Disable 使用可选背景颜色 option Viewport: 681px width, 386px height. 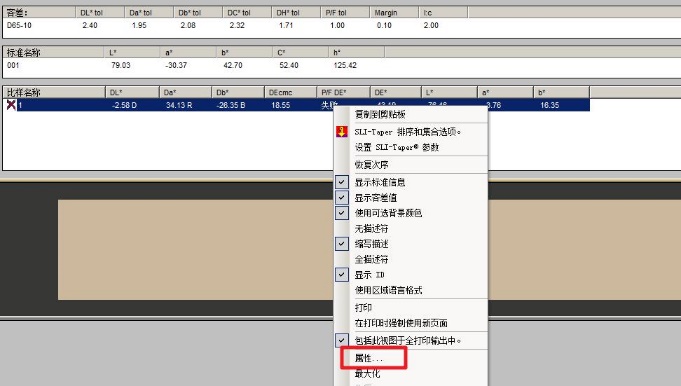click(x=342, y=213)
